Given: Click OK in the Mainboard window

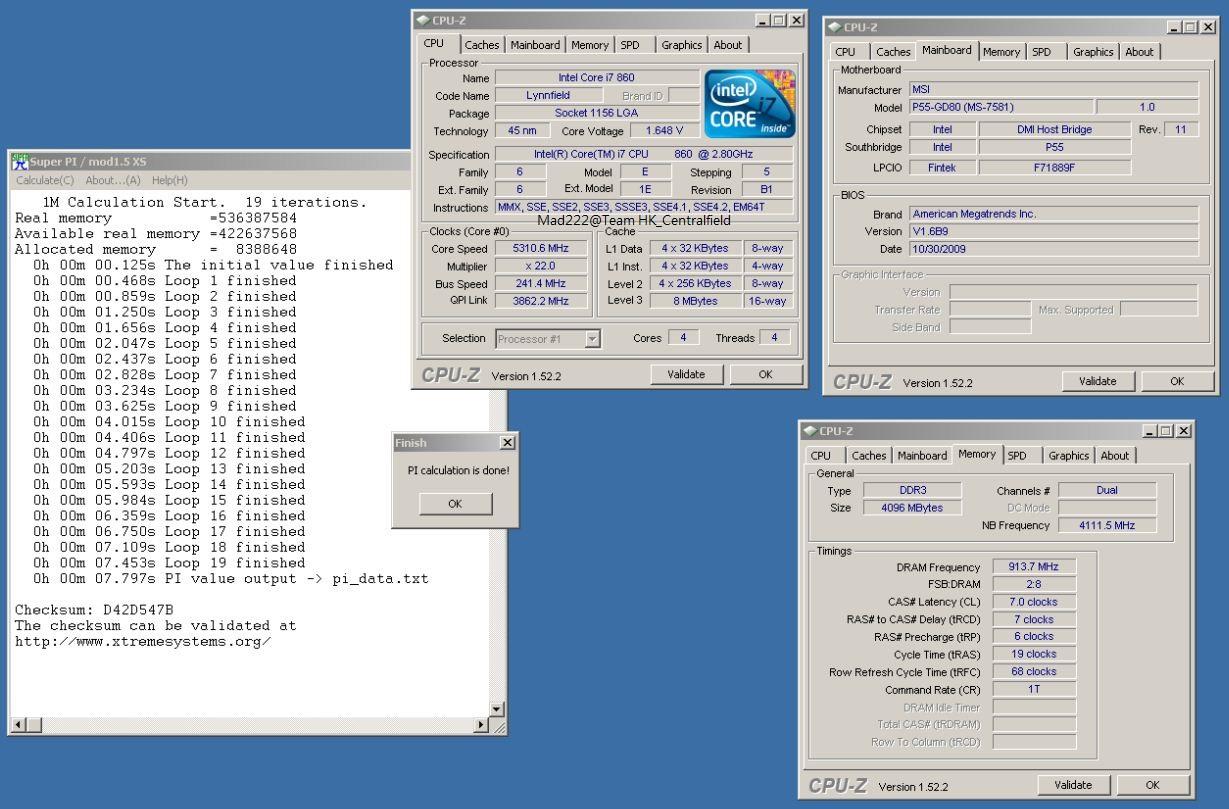Looking at the screenshot, I should point(1176,381).
